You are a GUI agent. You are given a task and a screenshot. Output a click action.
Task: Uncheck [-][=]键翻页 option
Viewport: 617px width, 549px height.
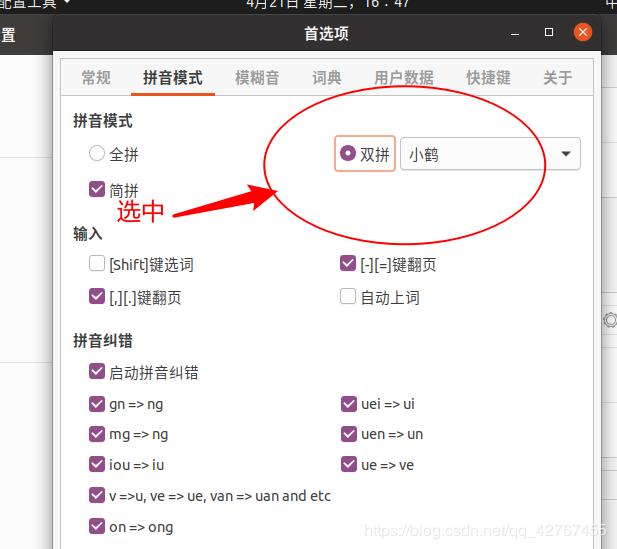click(348, 263)
